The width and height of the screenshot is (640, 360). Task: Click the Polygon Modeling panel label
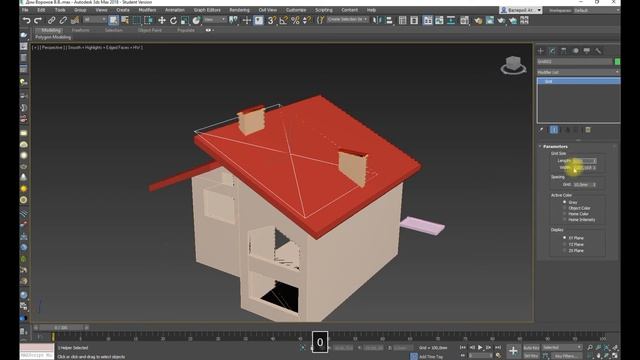click(x=53, y=37)
